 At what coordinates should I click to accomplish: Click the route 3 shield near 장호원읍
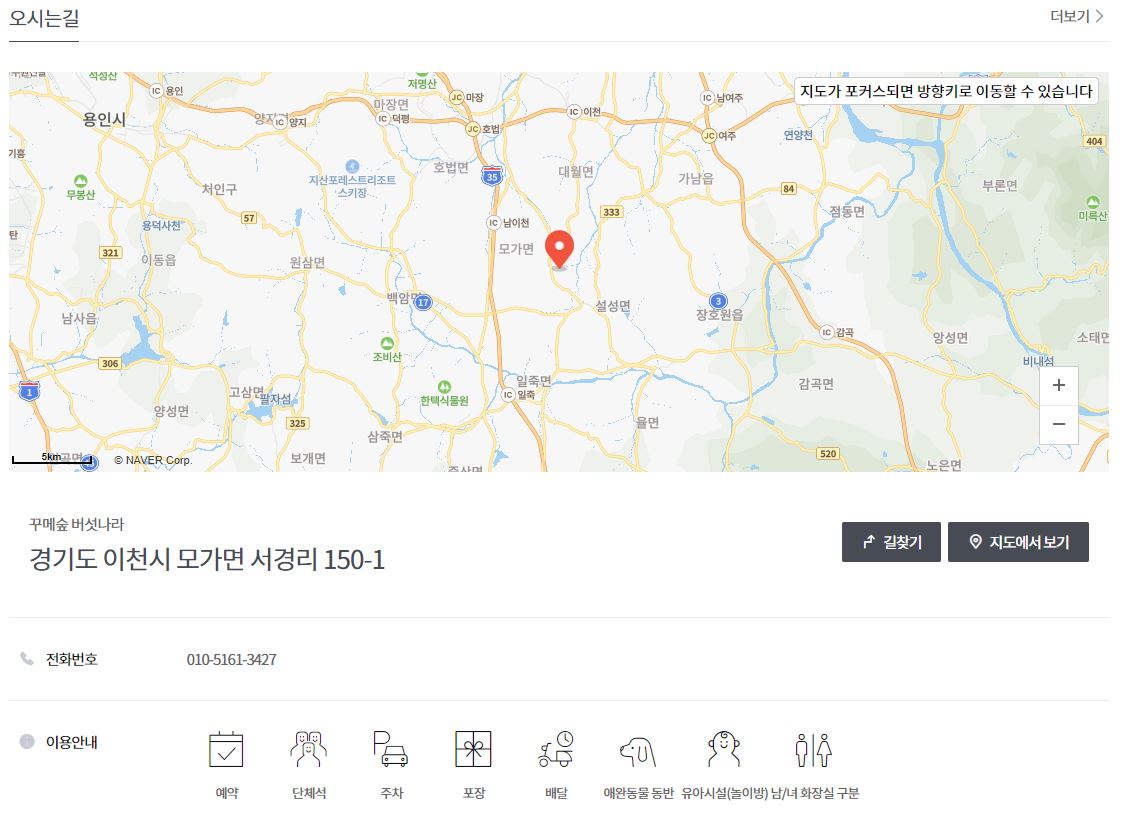coord(718,301)
